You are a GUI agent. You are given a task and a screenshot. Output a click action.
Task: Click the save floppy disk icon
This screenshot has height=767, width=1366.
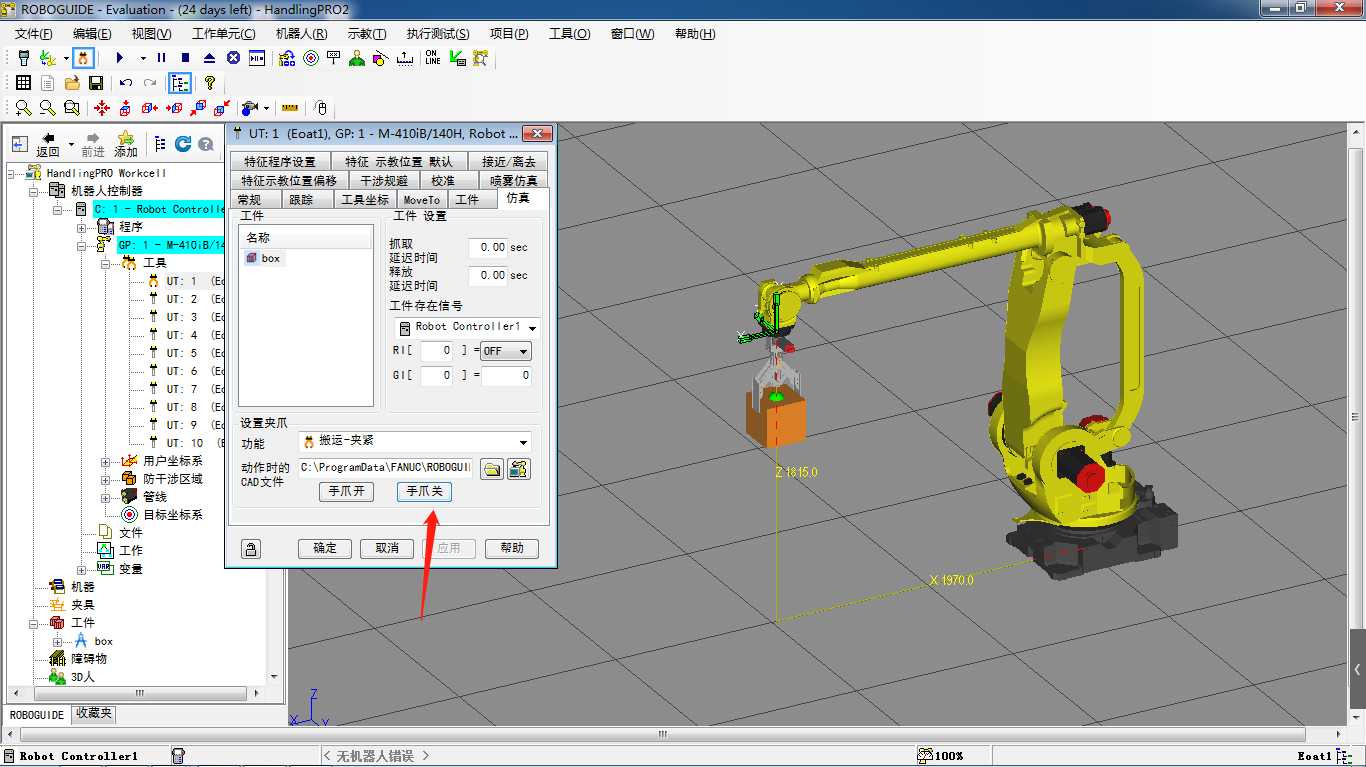[96, 83]
